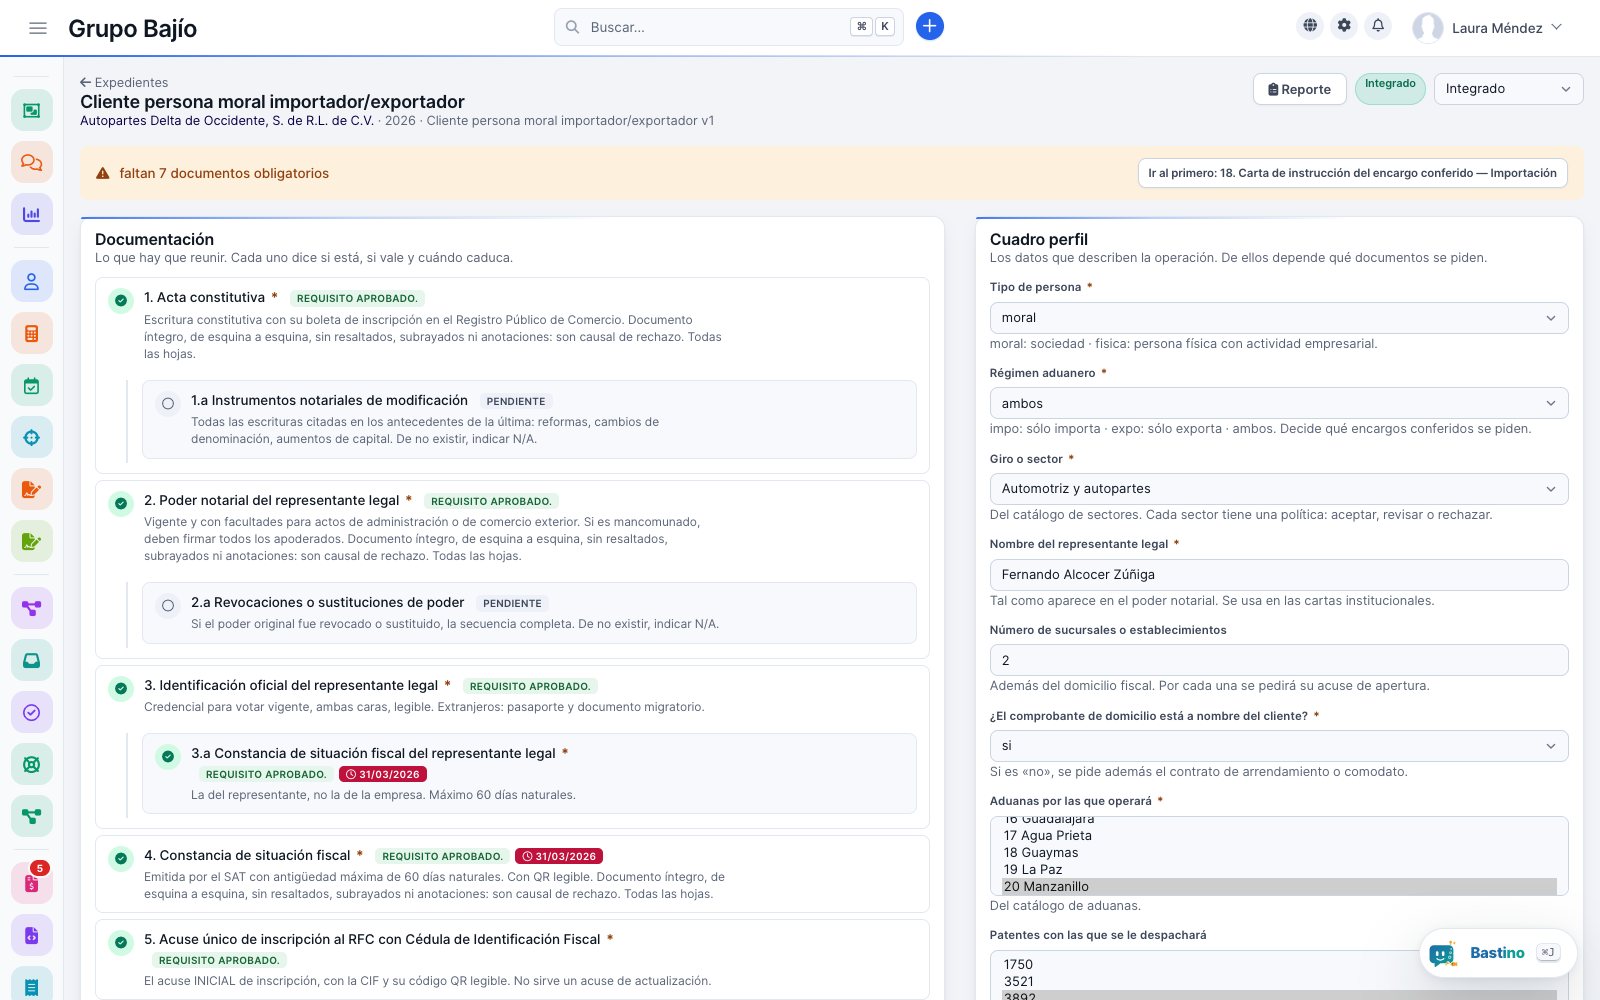The width and height of the screenshot is (1600, 1000).
Task: Open the Tipo de persona dropdown
Action: [x=1278, y=318]
